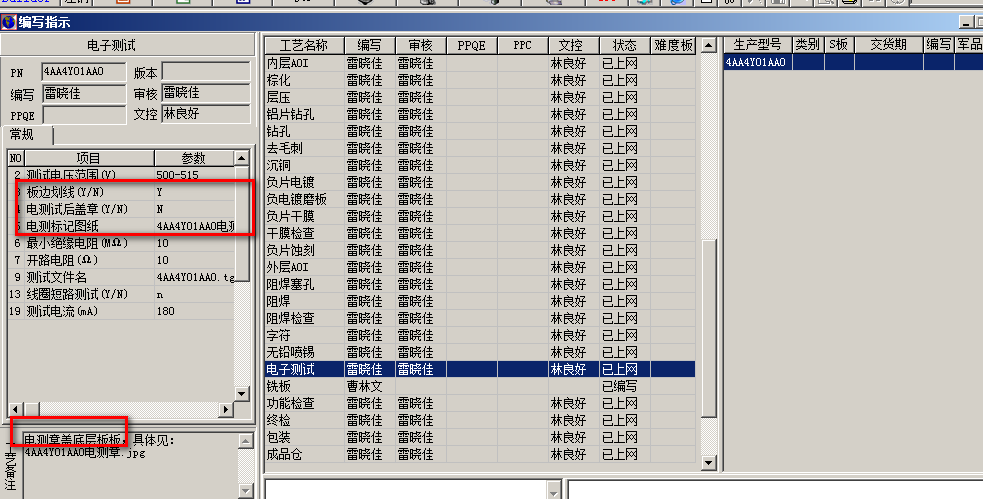The width and height of the screenshot is (983, 499).
Task: Select the 功能检查 process row
Action: coord(480,403)
